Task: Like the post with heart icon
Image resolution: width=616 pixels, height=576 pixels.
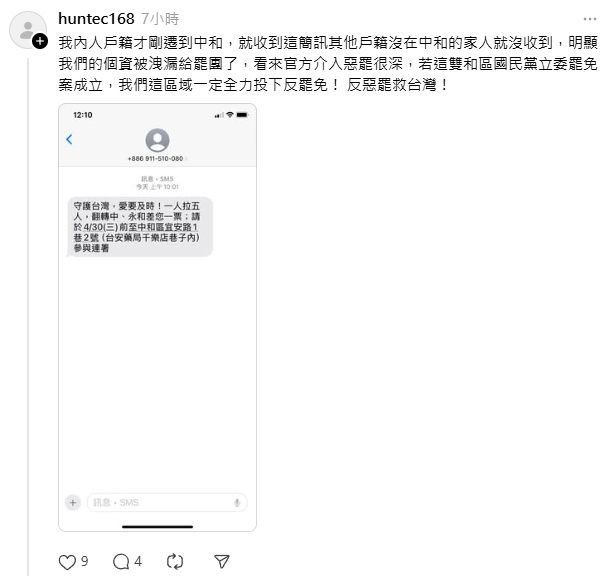Action: click(x=67, y=562)
